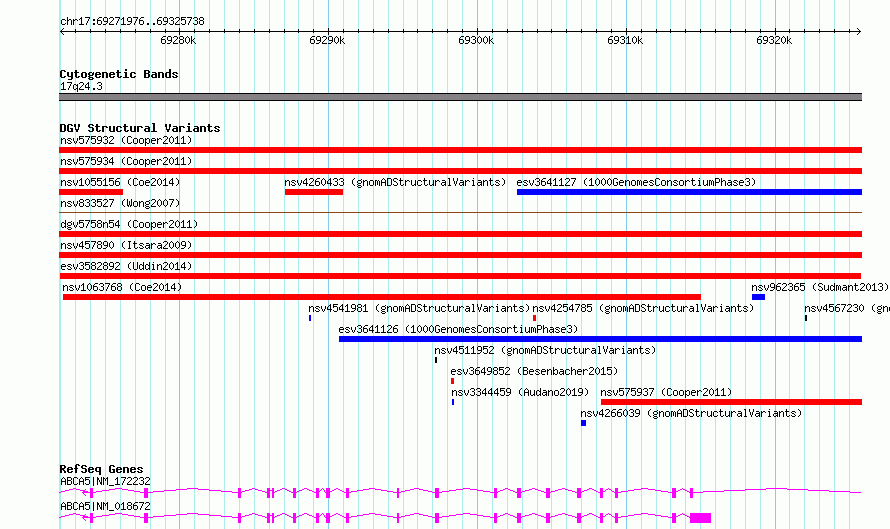Screen dimensions: 890x529
Task: Click the chr17:69271976..69325738 coordinate label
Action: [132, 22]
